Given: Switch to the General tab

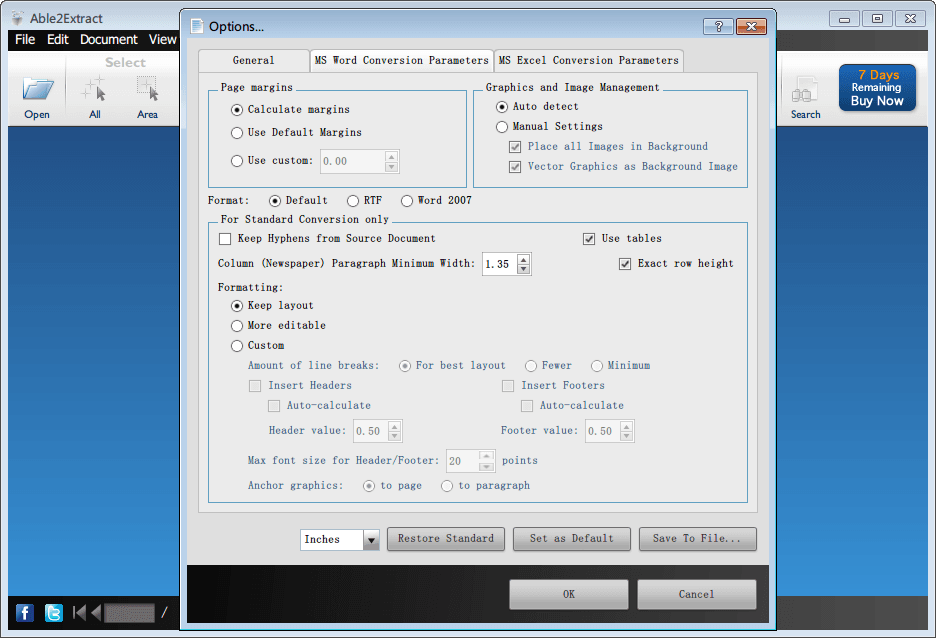Looking at the screenshot, I should click(x=253, y=61).
